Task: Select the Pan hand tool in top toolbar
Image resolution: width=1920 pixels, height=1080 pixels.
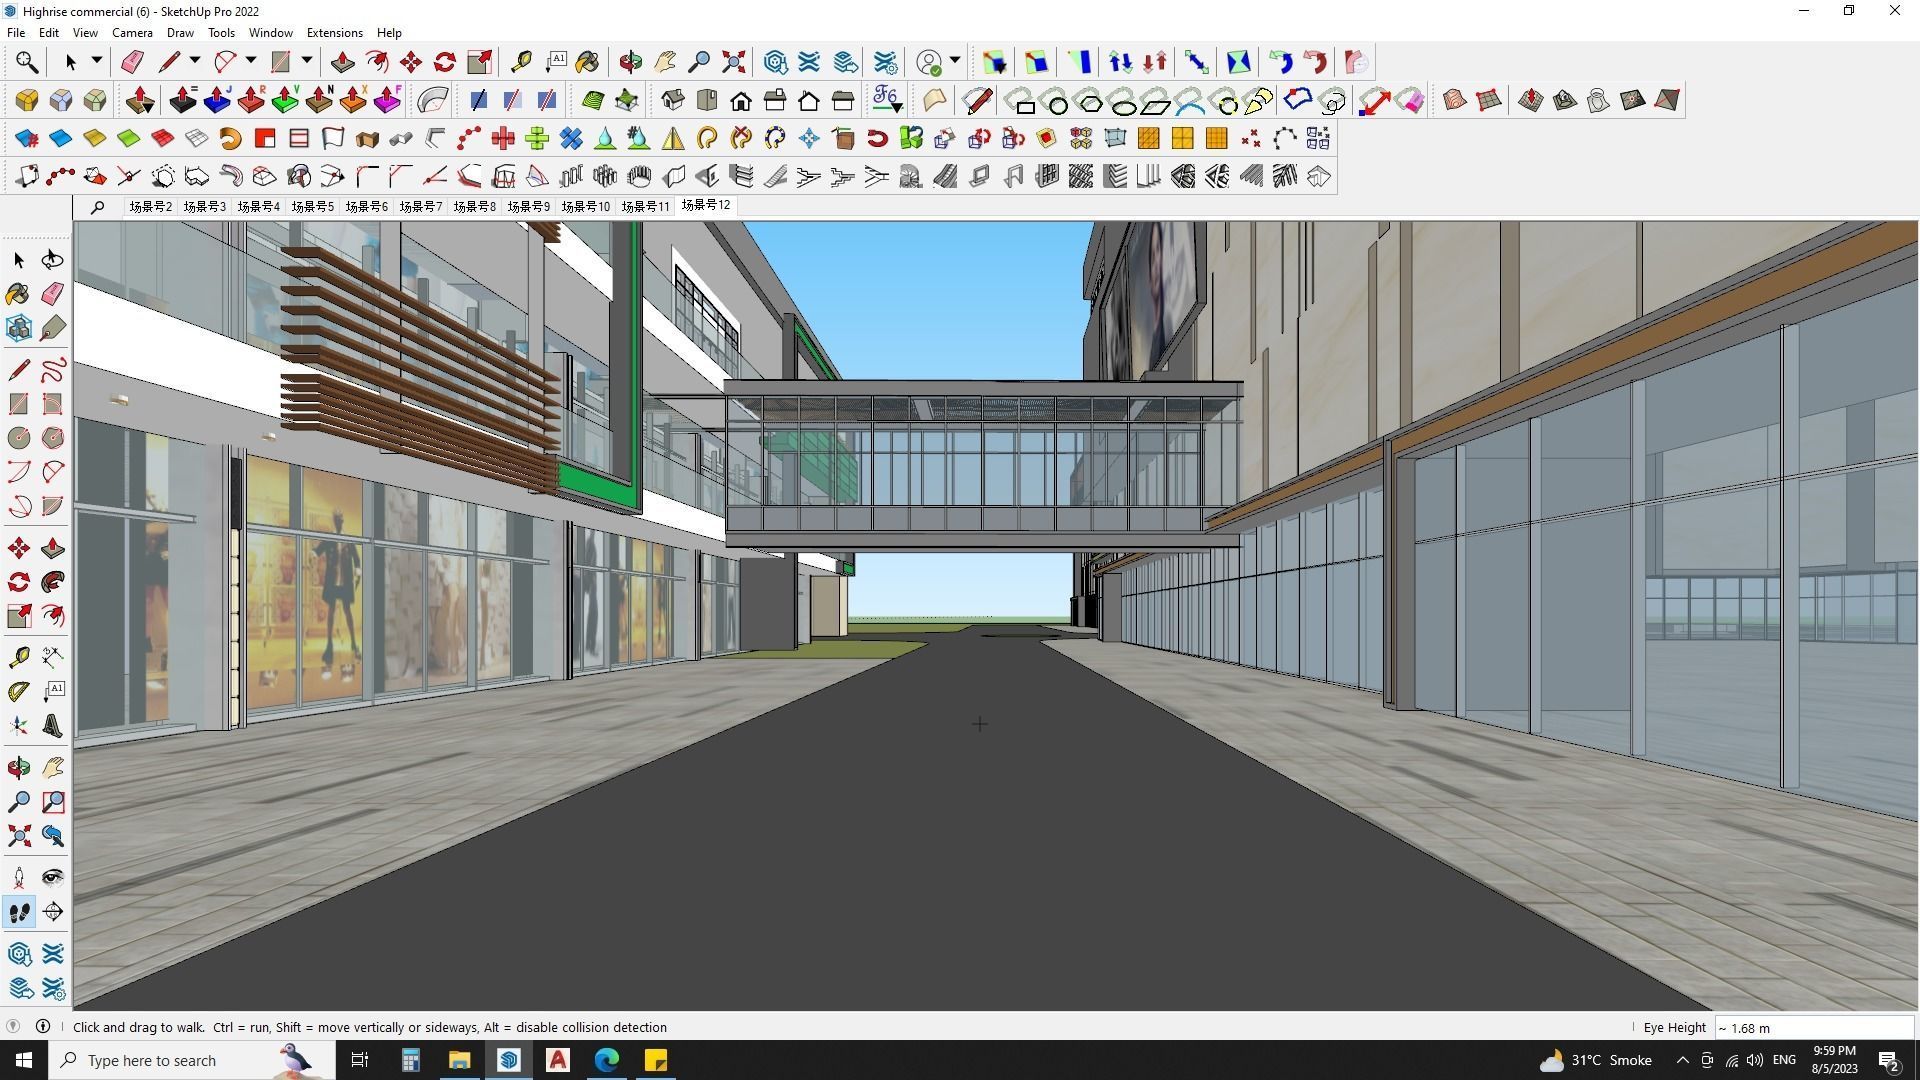Action: click(x=664, y=62)
